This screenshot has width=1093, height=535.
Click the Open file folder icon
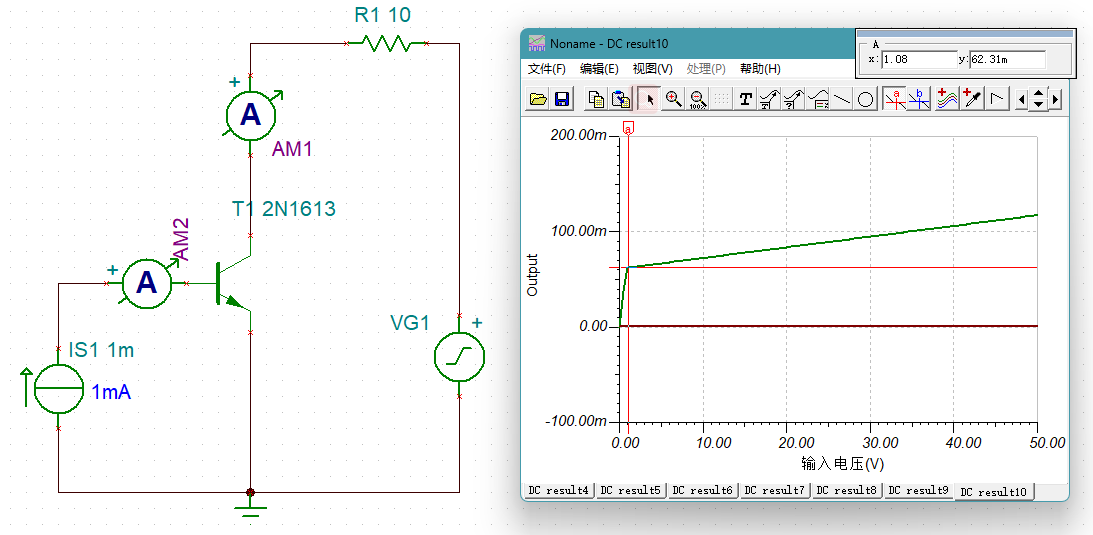pos(538,99)
